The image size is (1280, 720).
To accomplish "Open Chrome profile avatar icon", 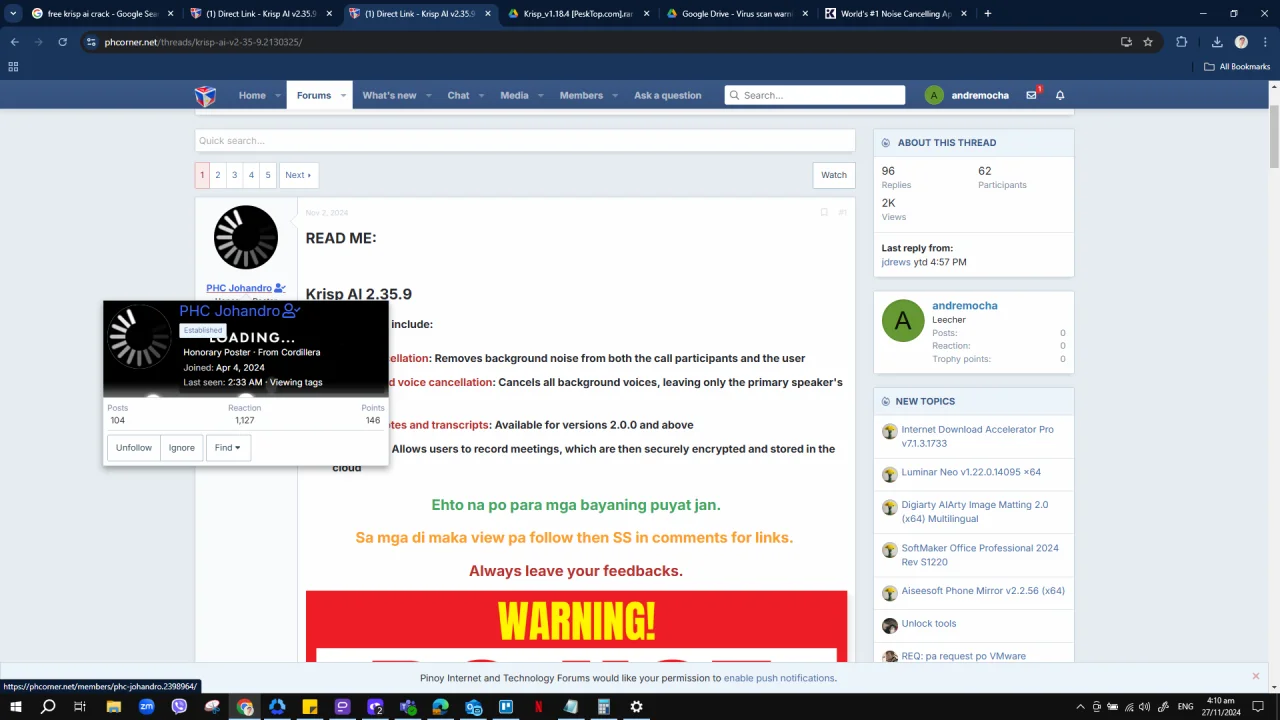I will [1241, 42].
